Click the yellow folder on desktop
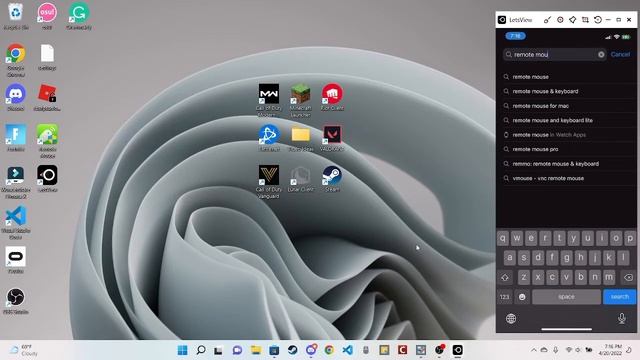This screenshot has height=360, width=640. [301, 138]
